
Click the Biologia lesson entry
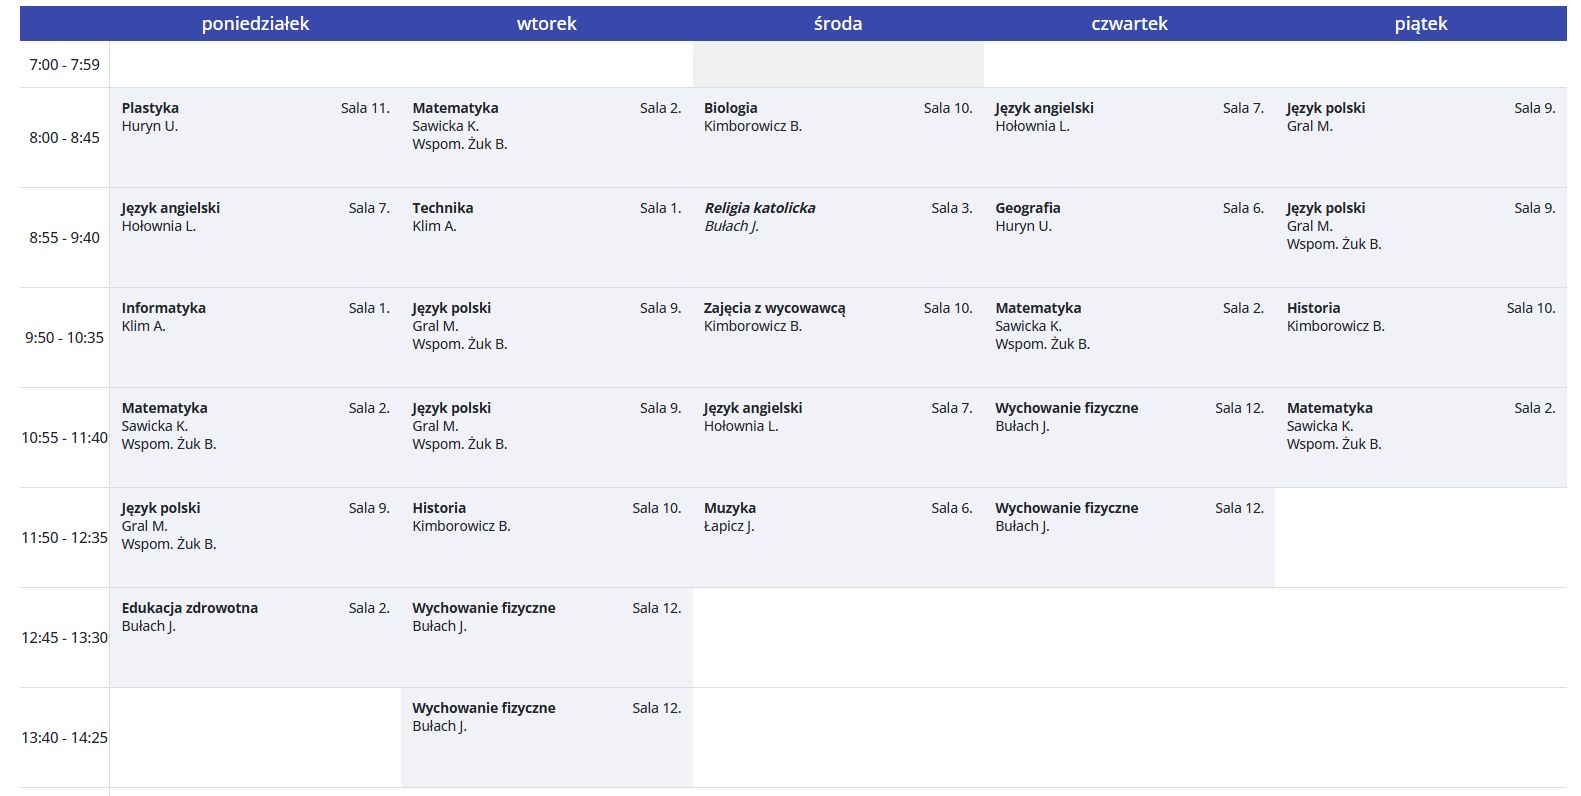730,108
